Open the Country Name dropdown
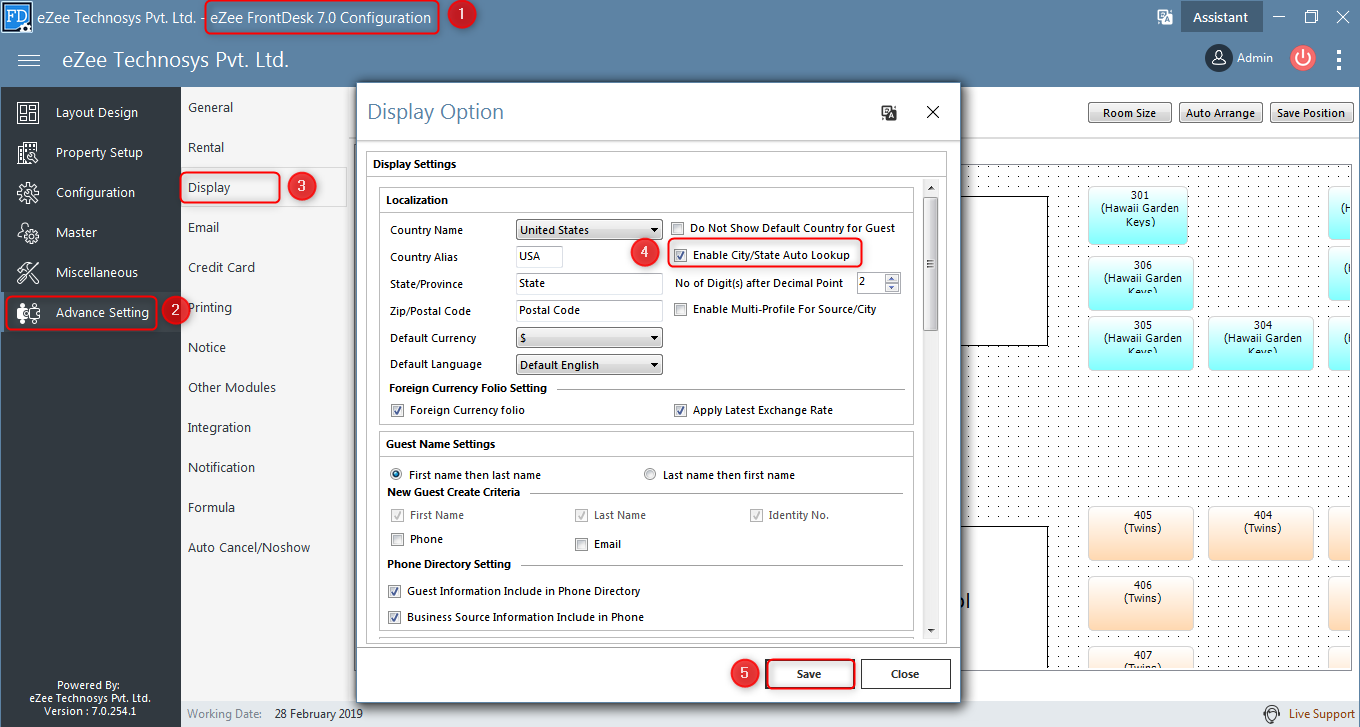 pos(589,229)
